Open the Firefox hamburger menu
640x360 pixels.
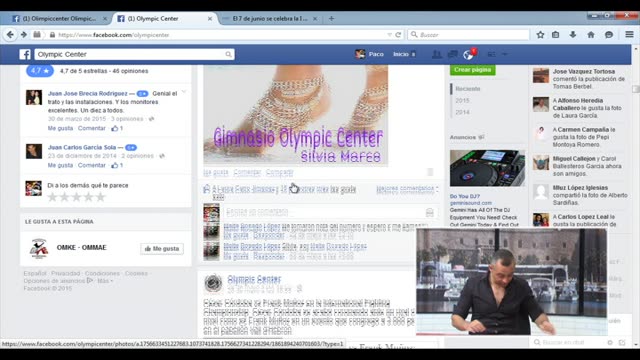(x=629, y=35)
